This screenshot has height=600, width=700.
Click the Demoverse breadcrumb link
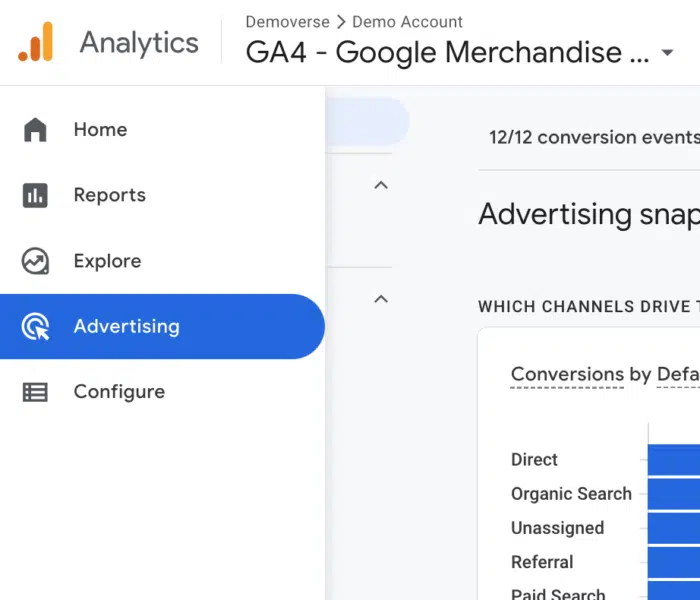[x=288, y=22]
